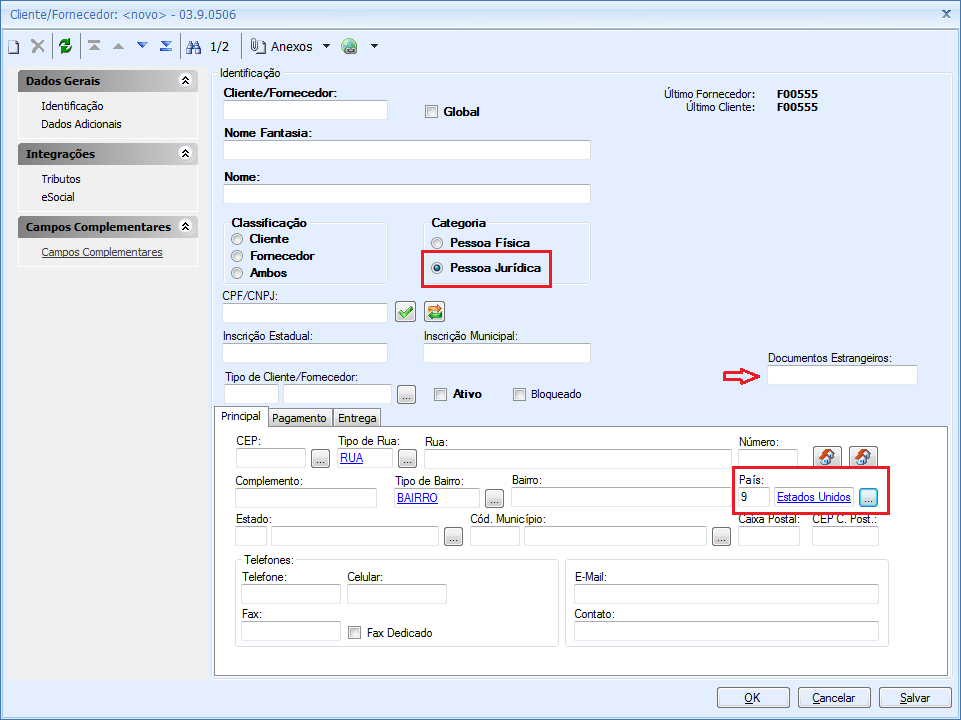Collapse the Dados Gerais section
Screen dimensions: 961x720
185,80
